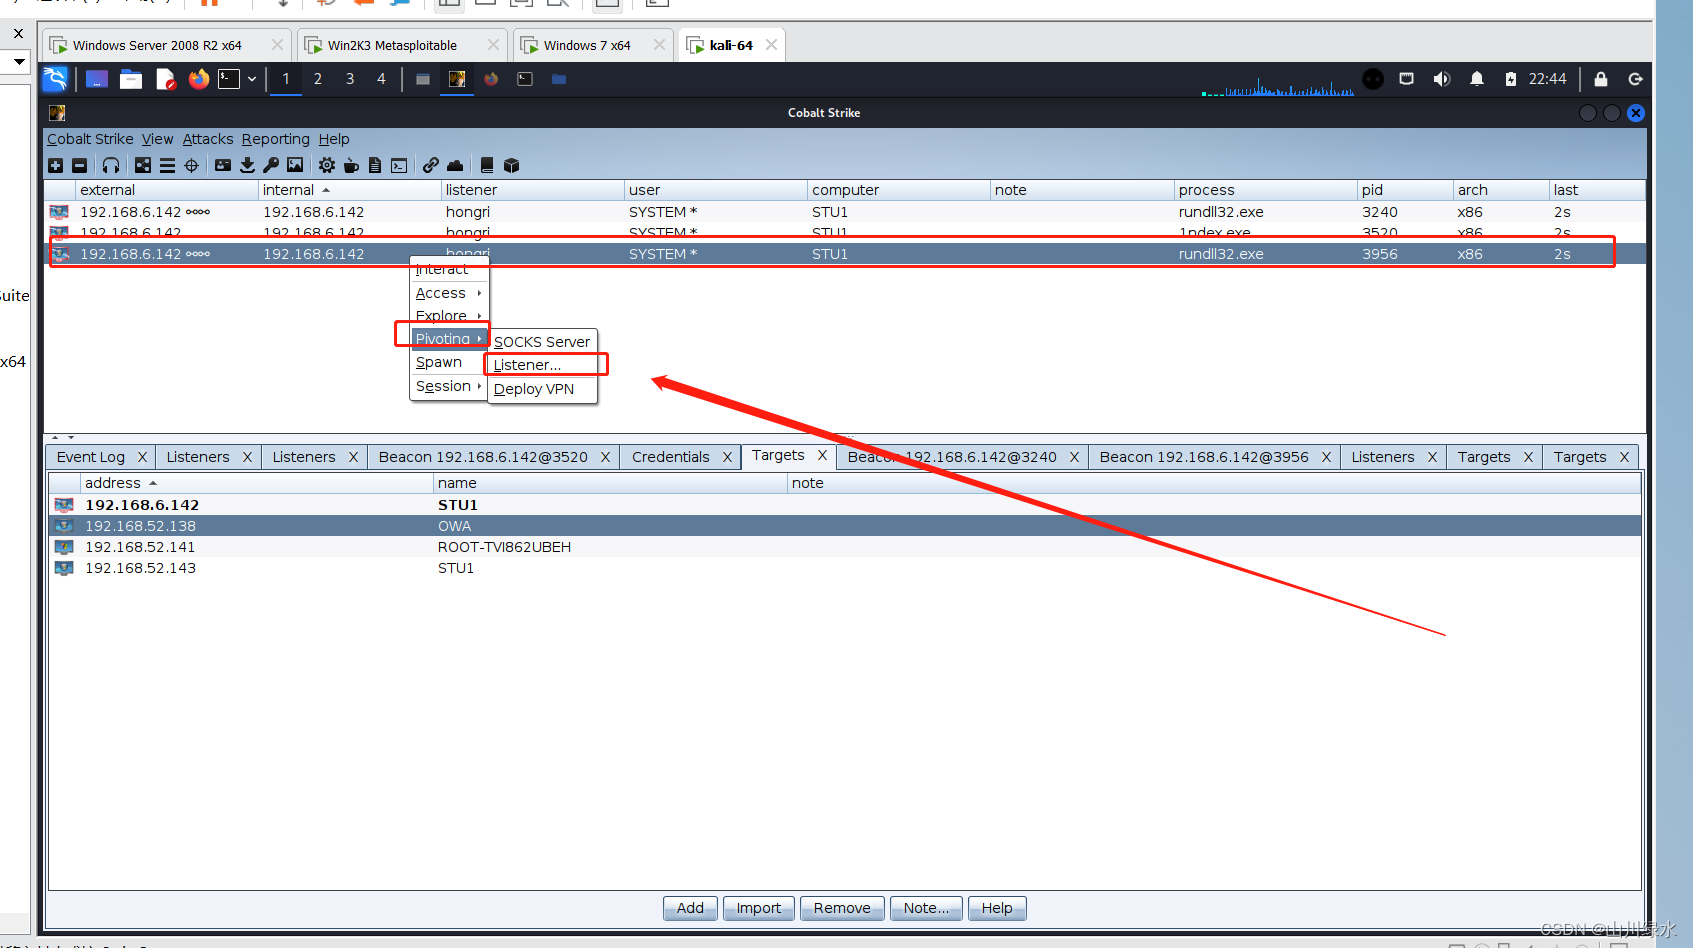1693x948 pixels.
Task: Select Deploy VPN in submenu
Action: [542, 389]
